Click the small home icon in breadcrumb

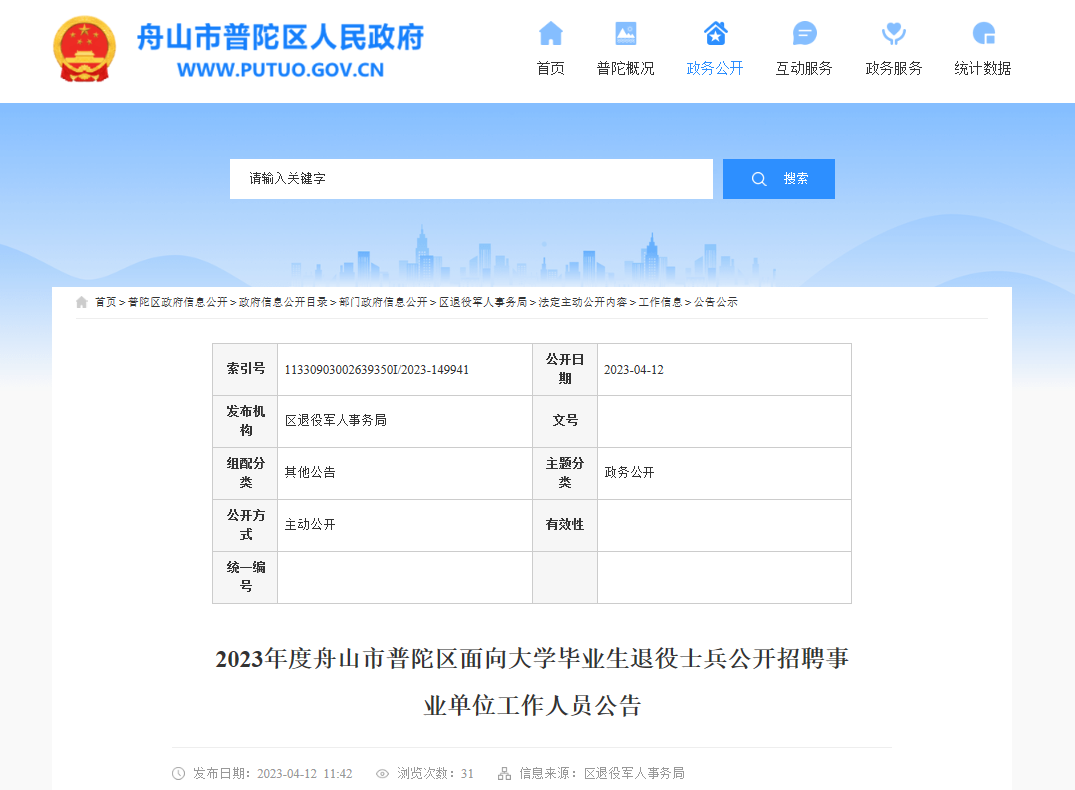[82, 302]
